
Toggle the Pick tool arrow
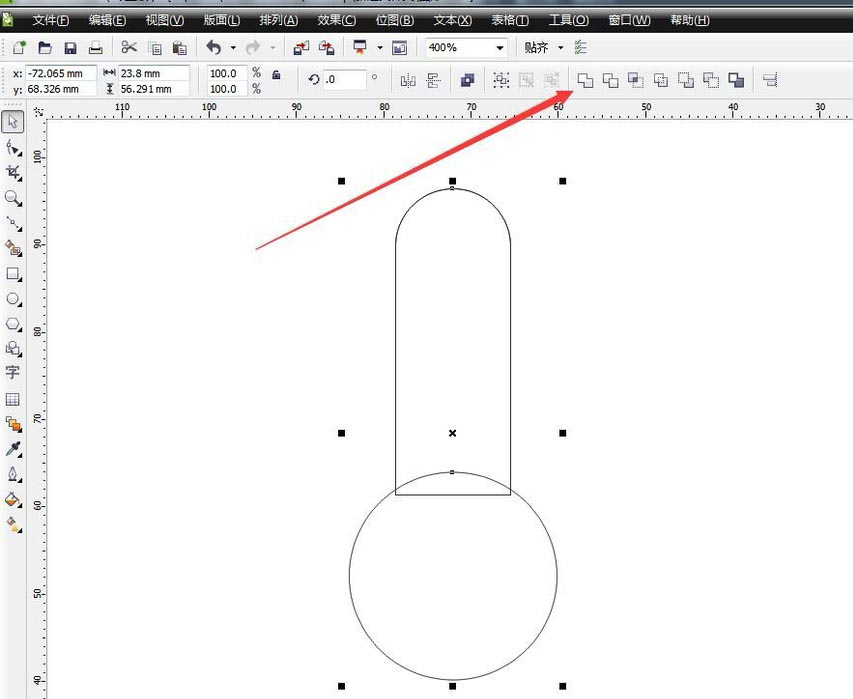tap(13, 122)
